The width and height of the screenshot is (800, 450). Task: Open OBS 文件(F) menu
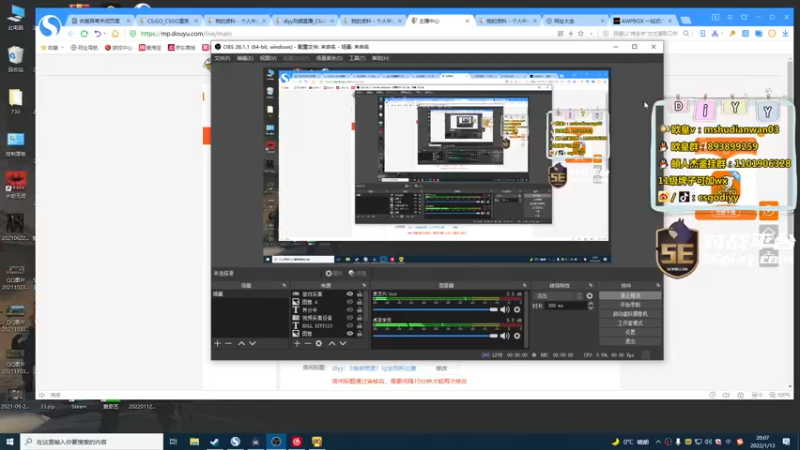point(222,58)
